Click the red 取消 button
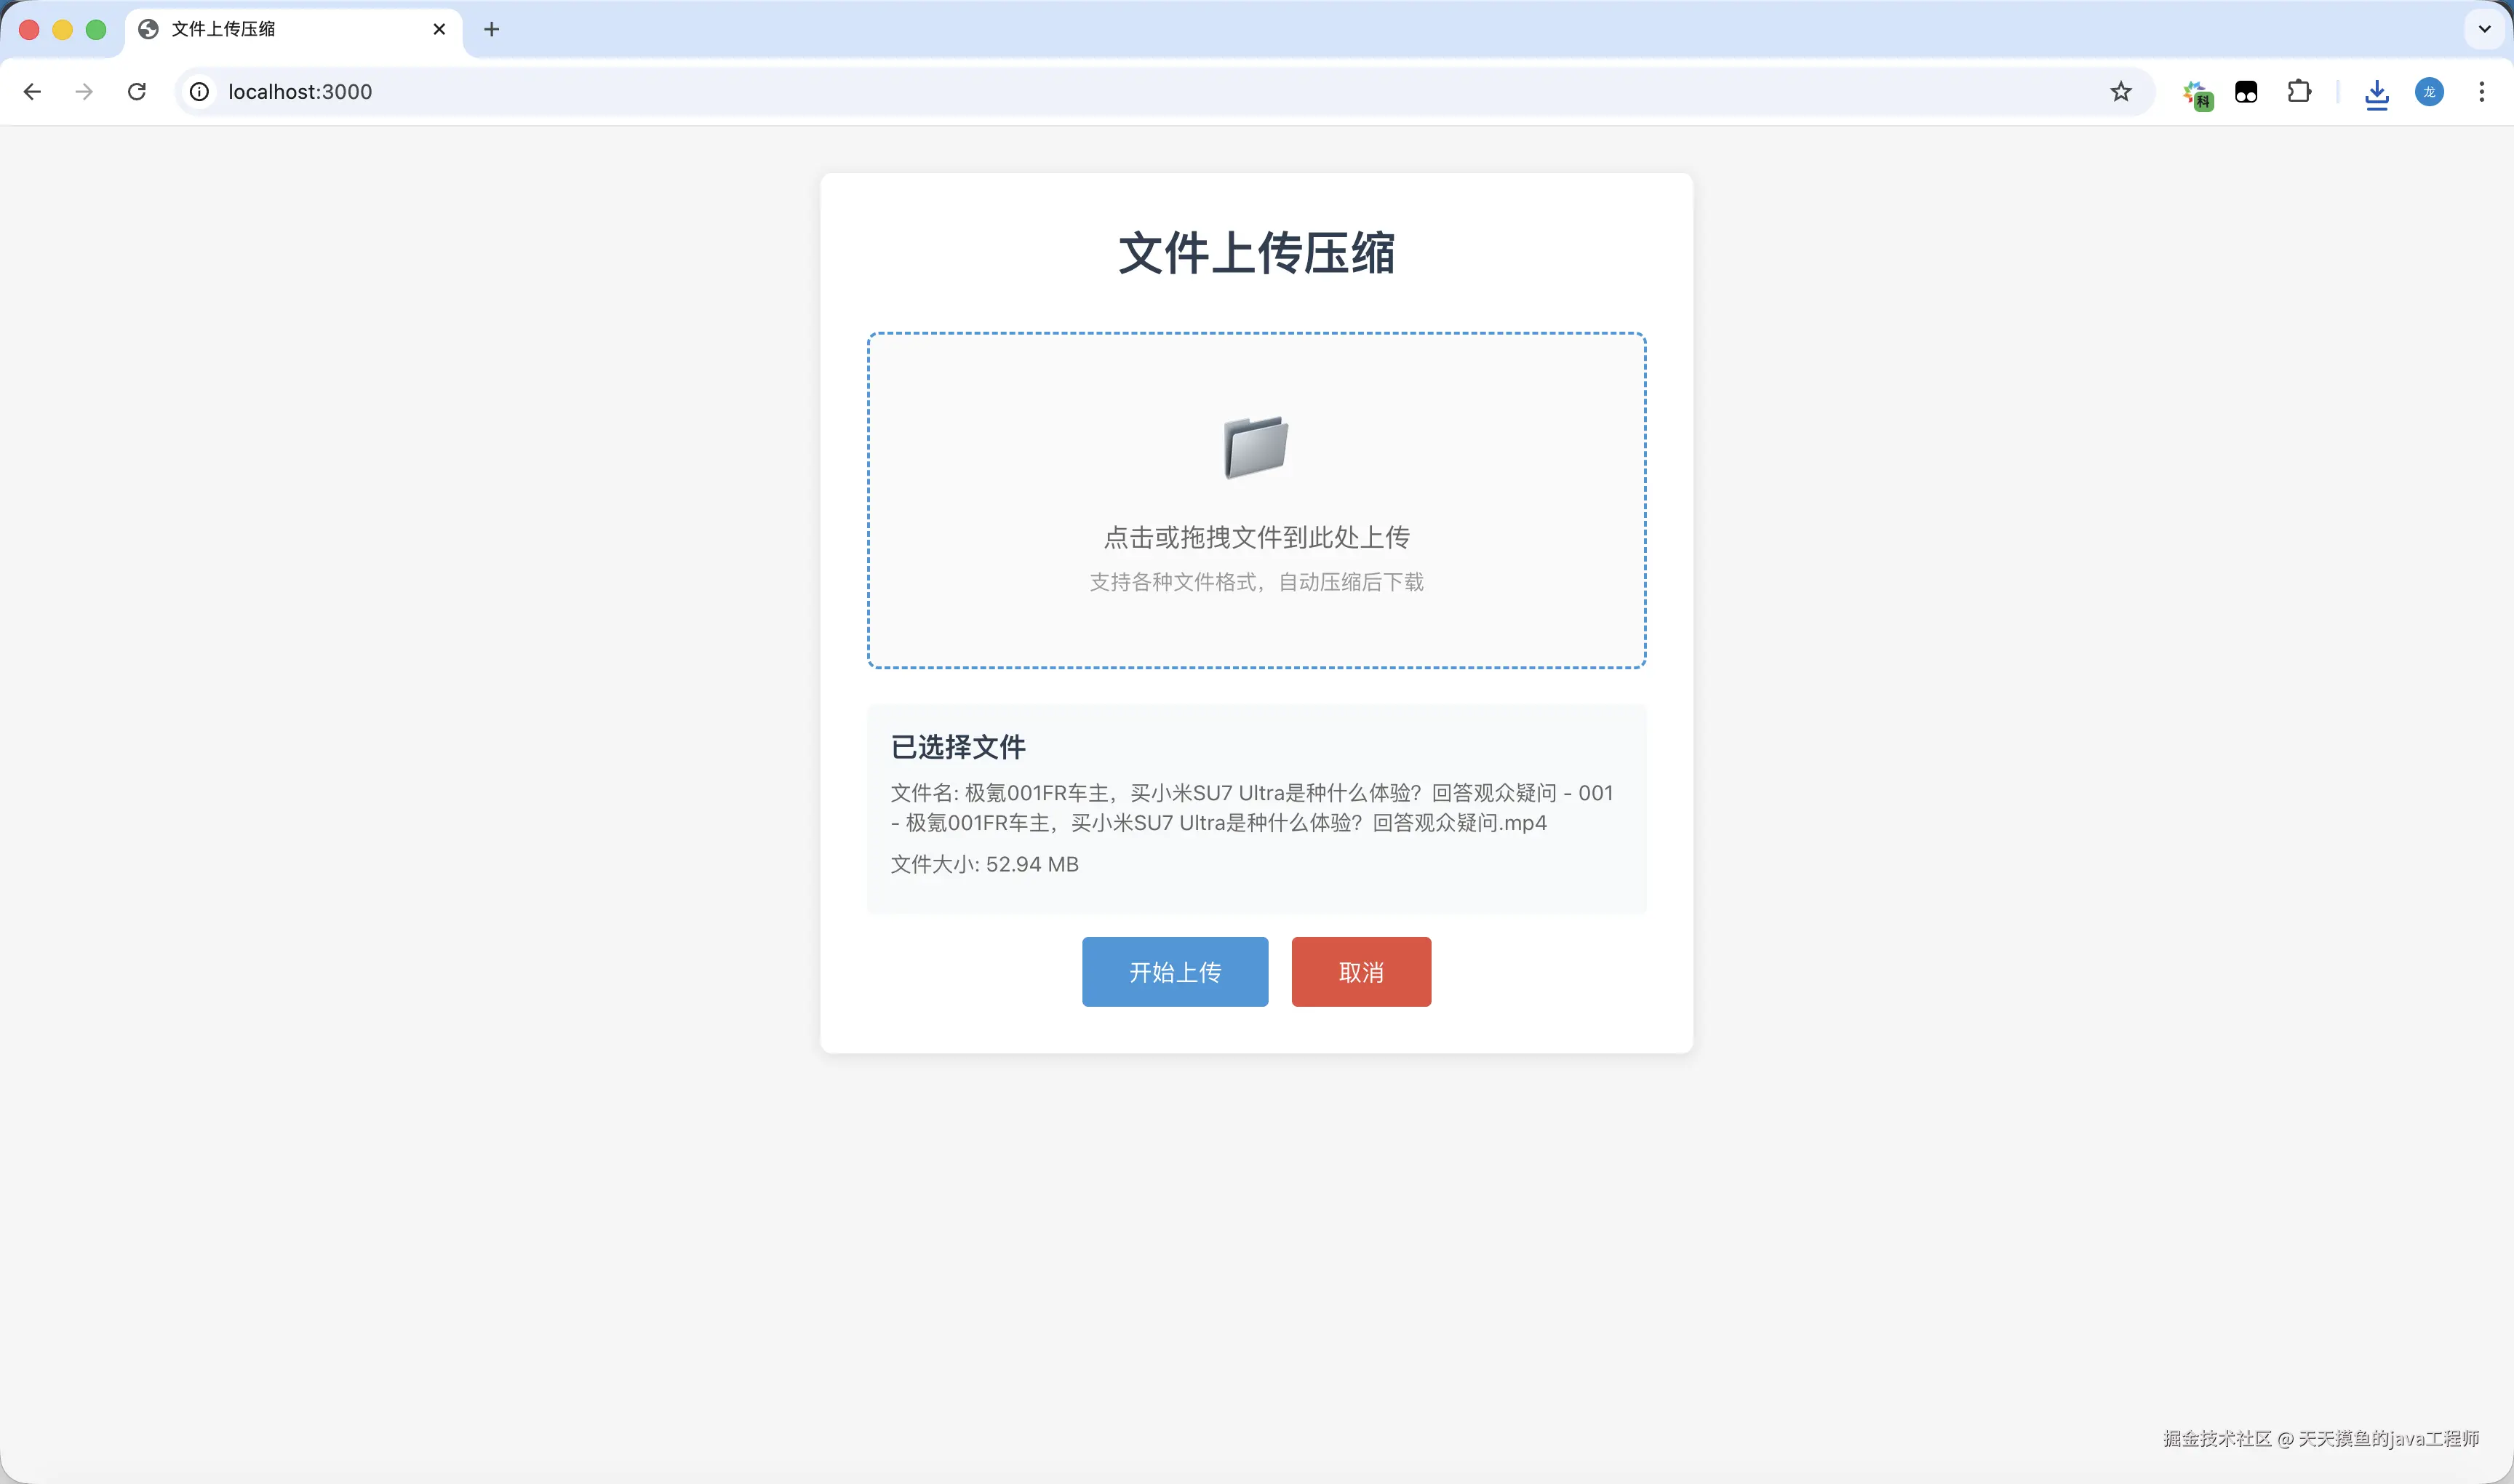Viewport: 2514px width, 1484px height. (1360, 971)
